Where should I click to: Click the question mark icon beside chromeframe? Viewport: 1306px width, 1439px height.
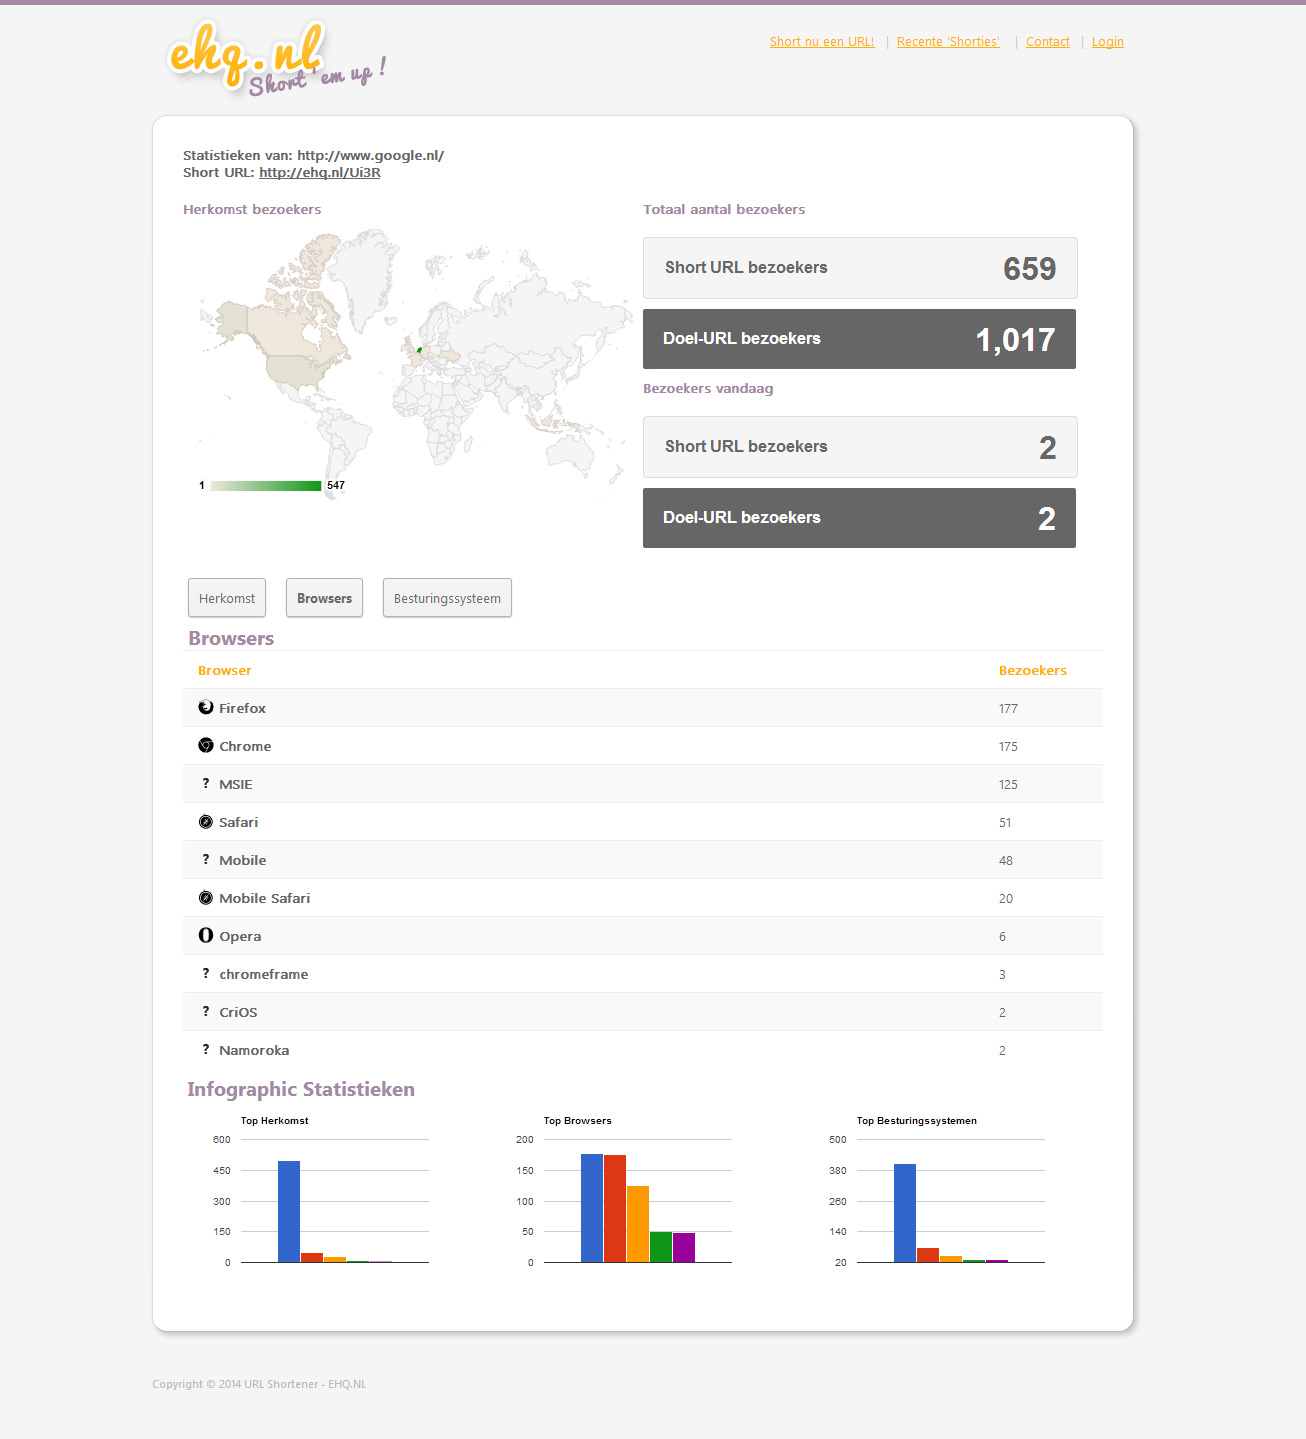coord(206,973)
